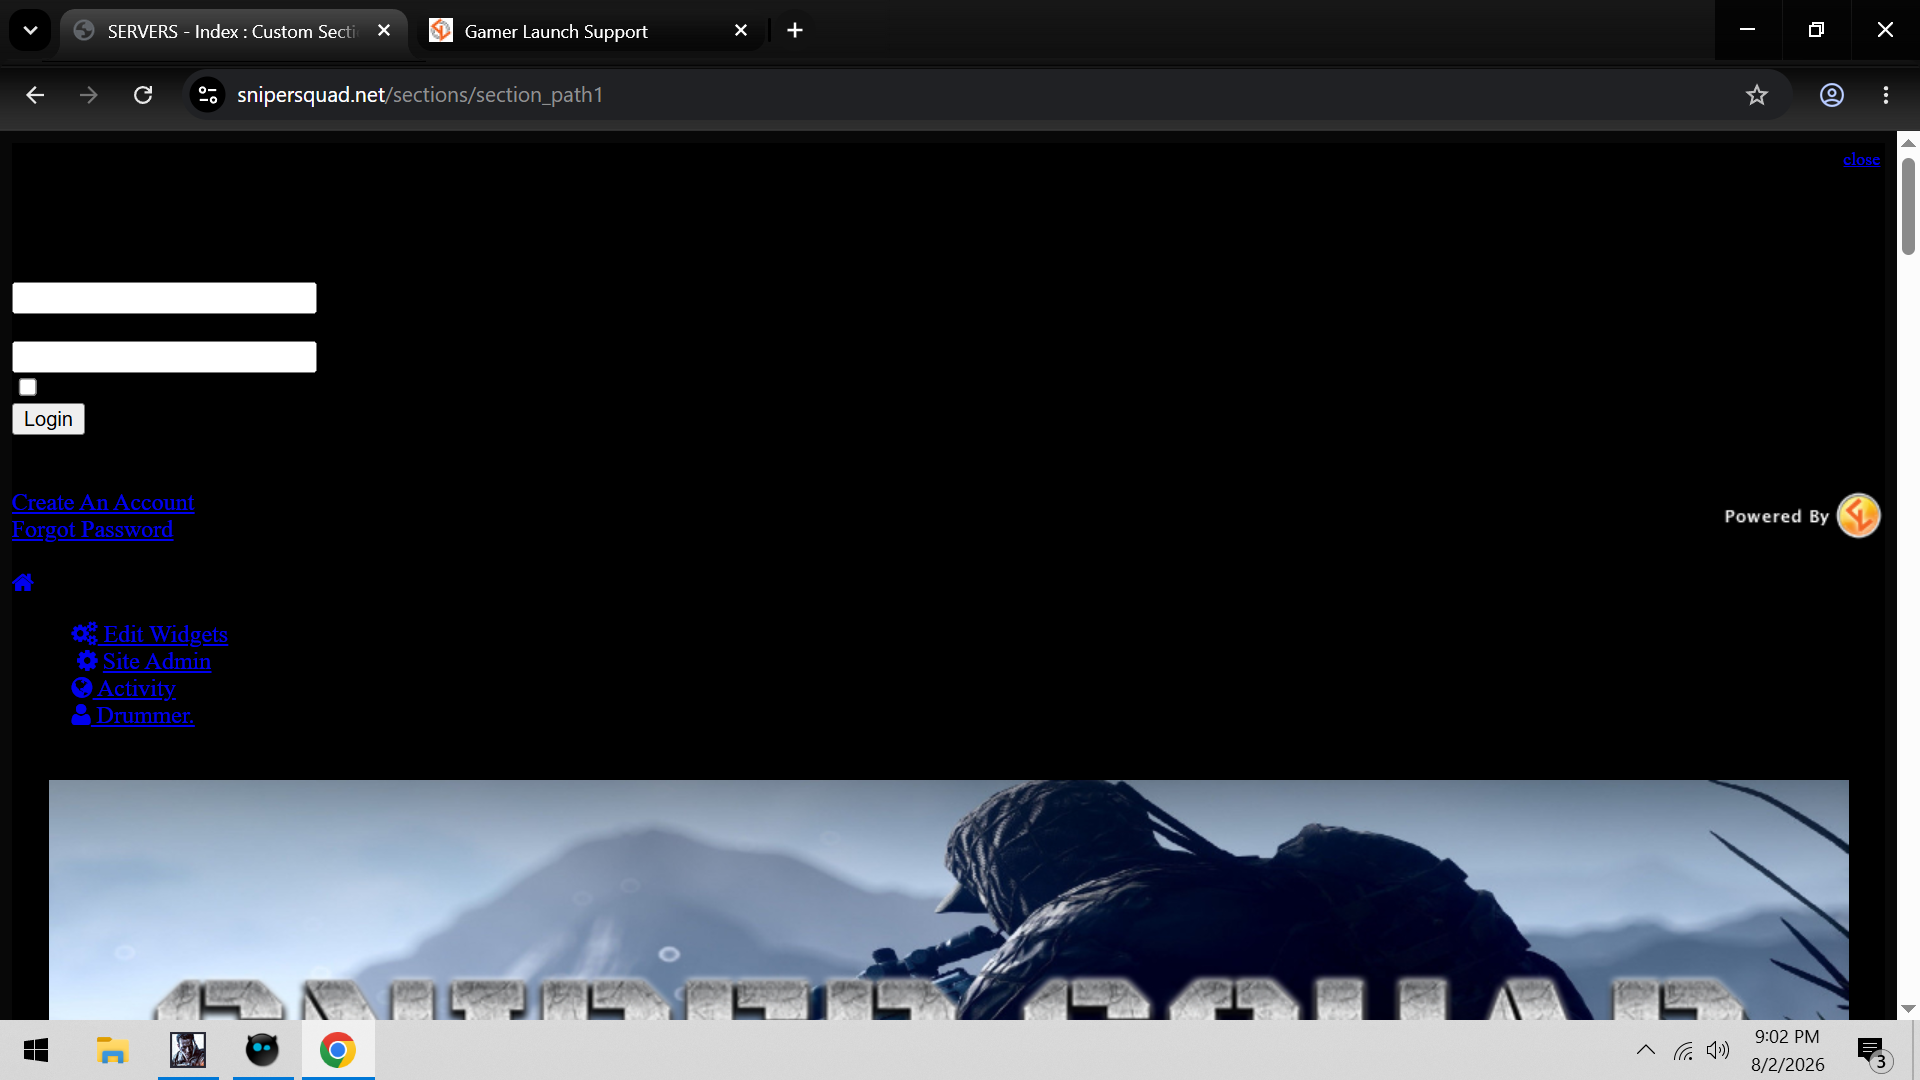Image resolution: width=1920 pixels, height=1080 pixels.
Task: Bookmark this page with the star
Action: click(1757, 95)
